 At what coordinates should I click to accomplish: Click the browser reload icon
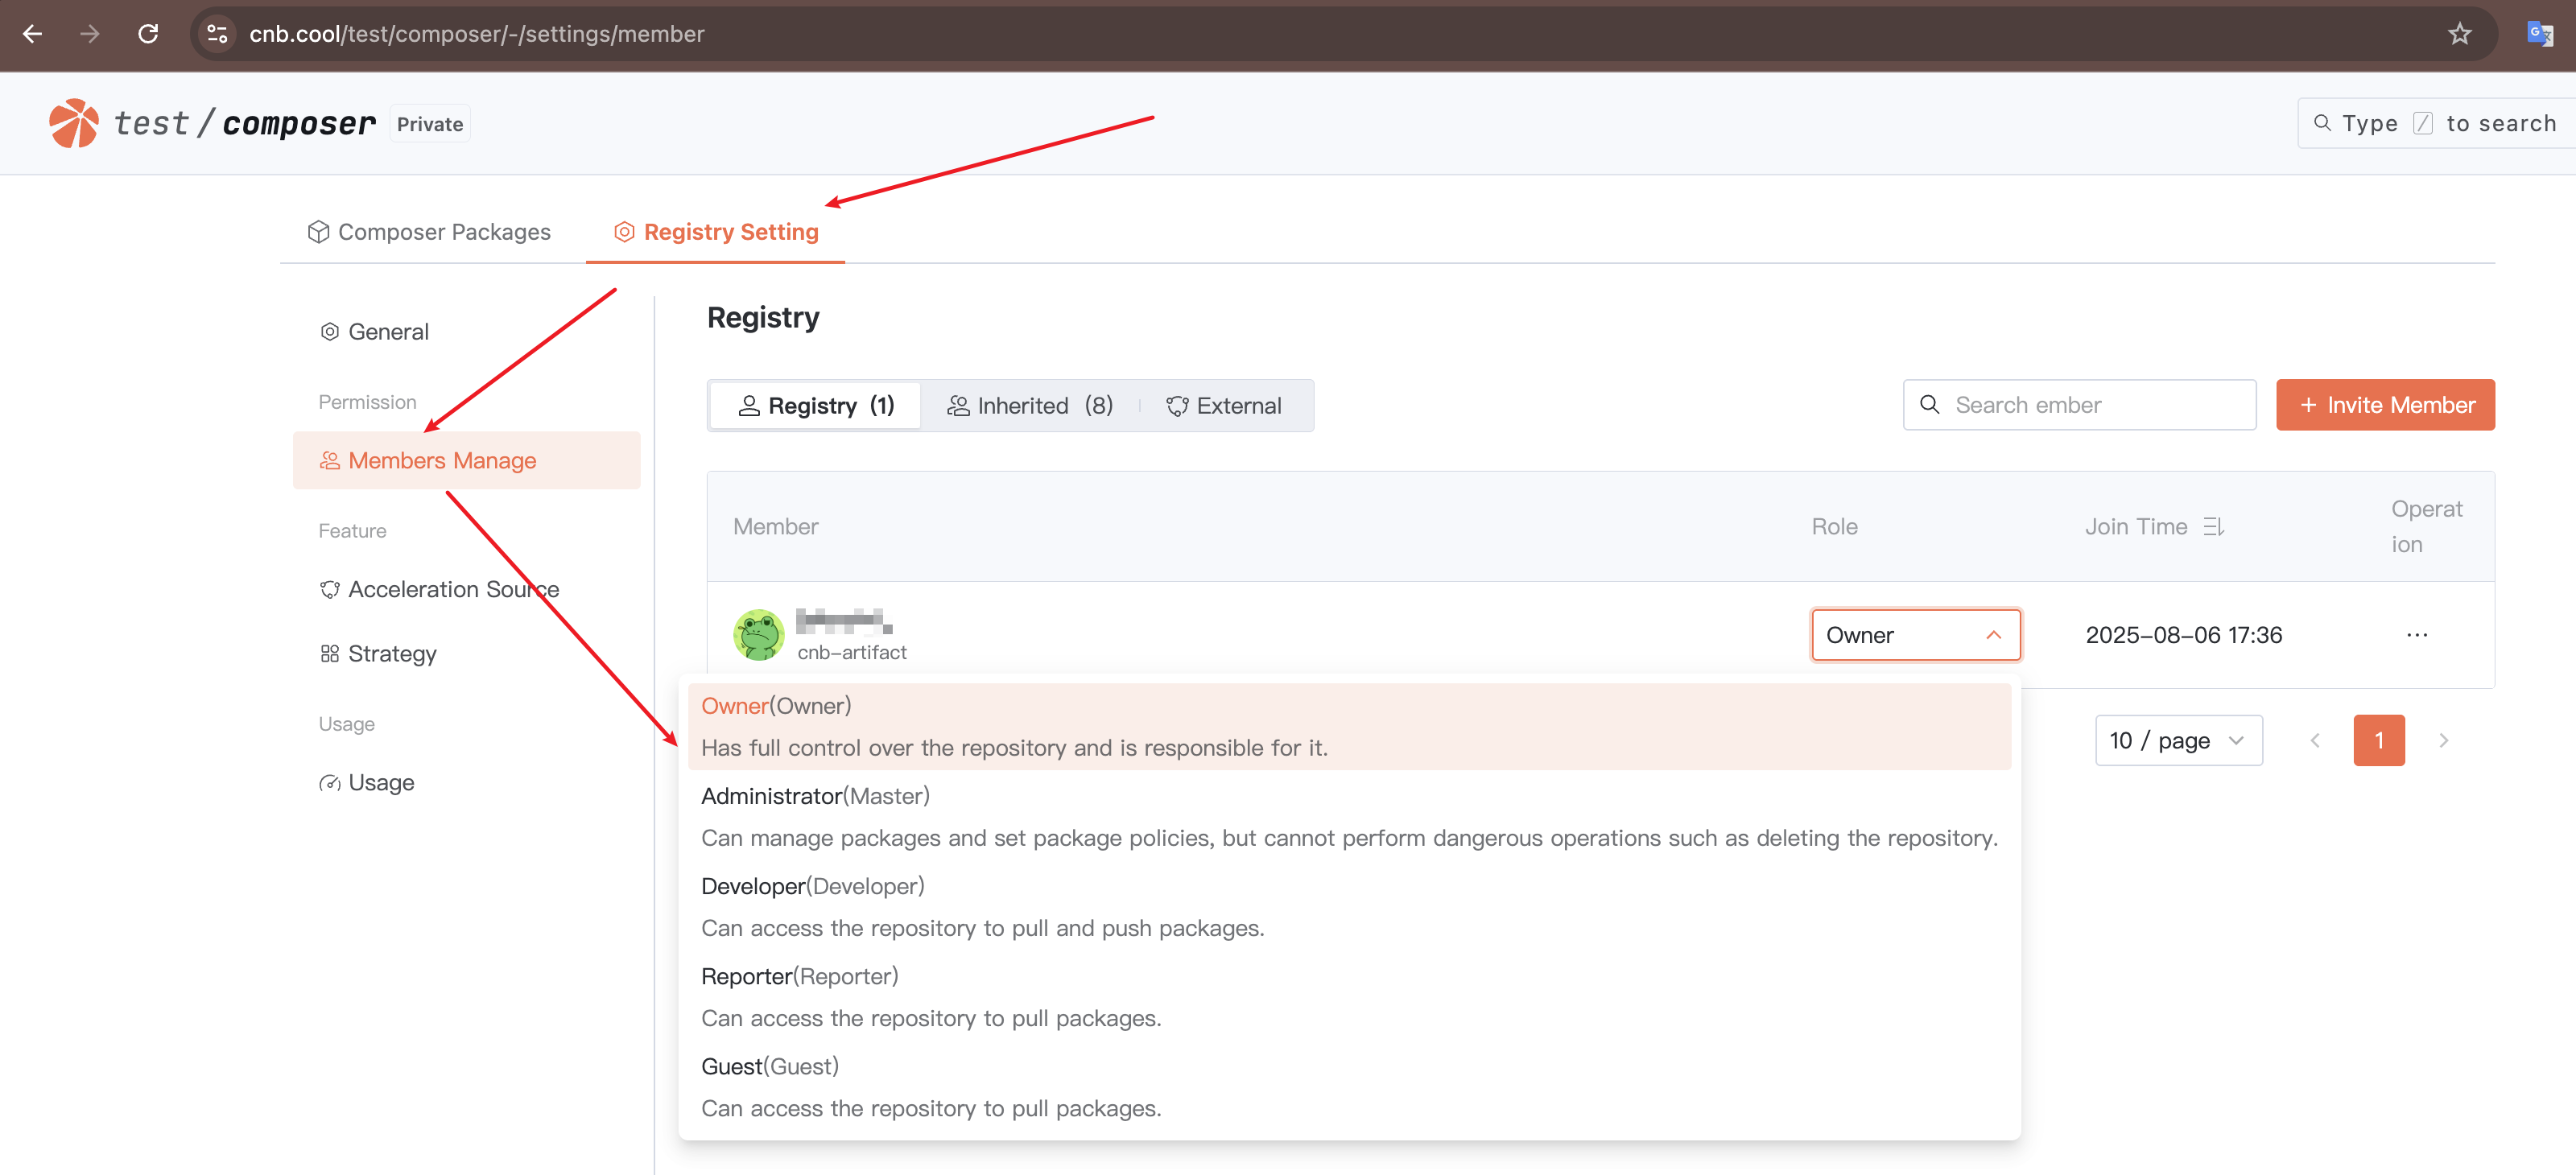(148, 34)
